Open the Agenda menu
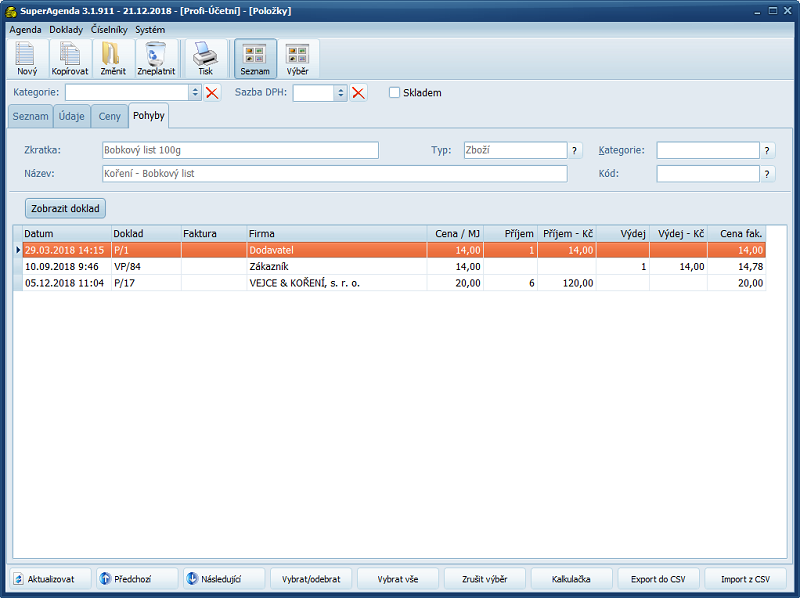Screen dimensions: 800x598 (x=26, y=30)
